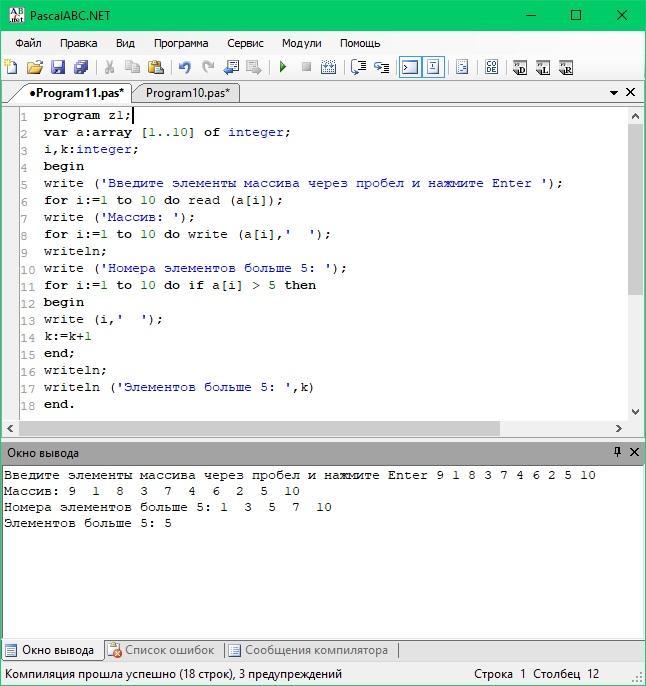
Task: Run the program with the green arrow
Action: tap(283, 67)
